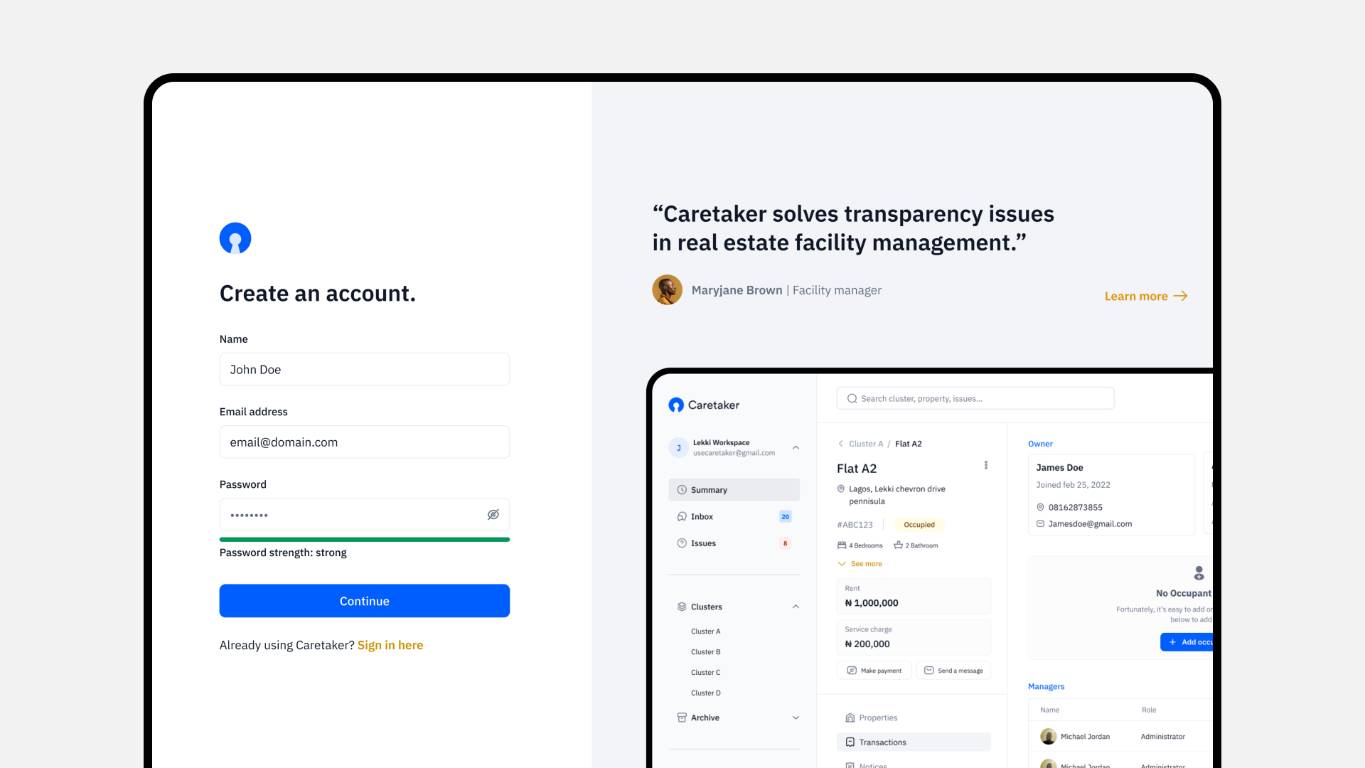Screen dimensions: 1365x768
Task: Click the bathtub icon next to 2 Bathroom
Action: [898, 545]
